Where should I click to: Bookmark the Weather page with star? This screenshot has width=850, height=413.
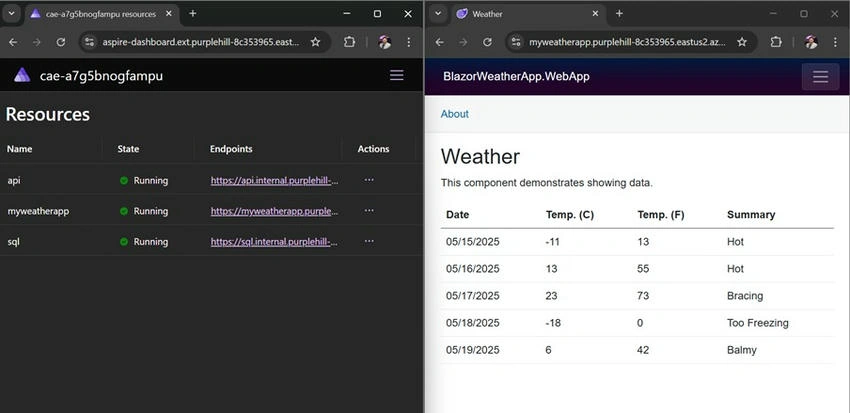[x=742, y=42]
